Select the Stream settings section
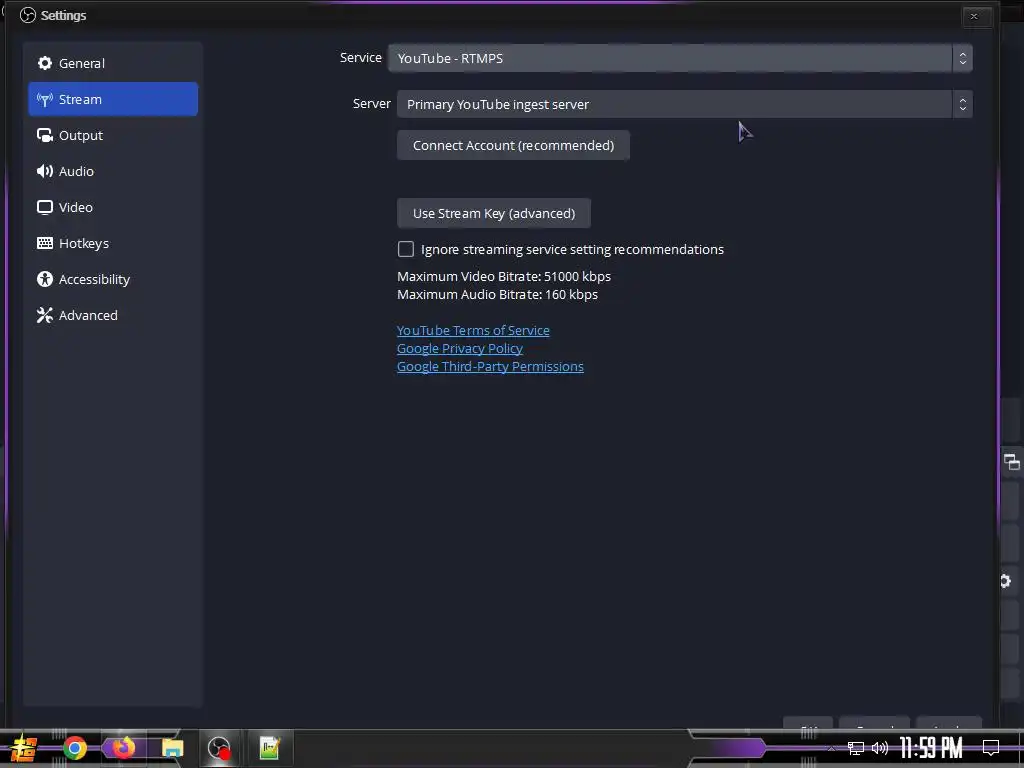Image resolution: width=1024 pixels, height=768 pixels. pyautogui.click(x=113, y=99)
